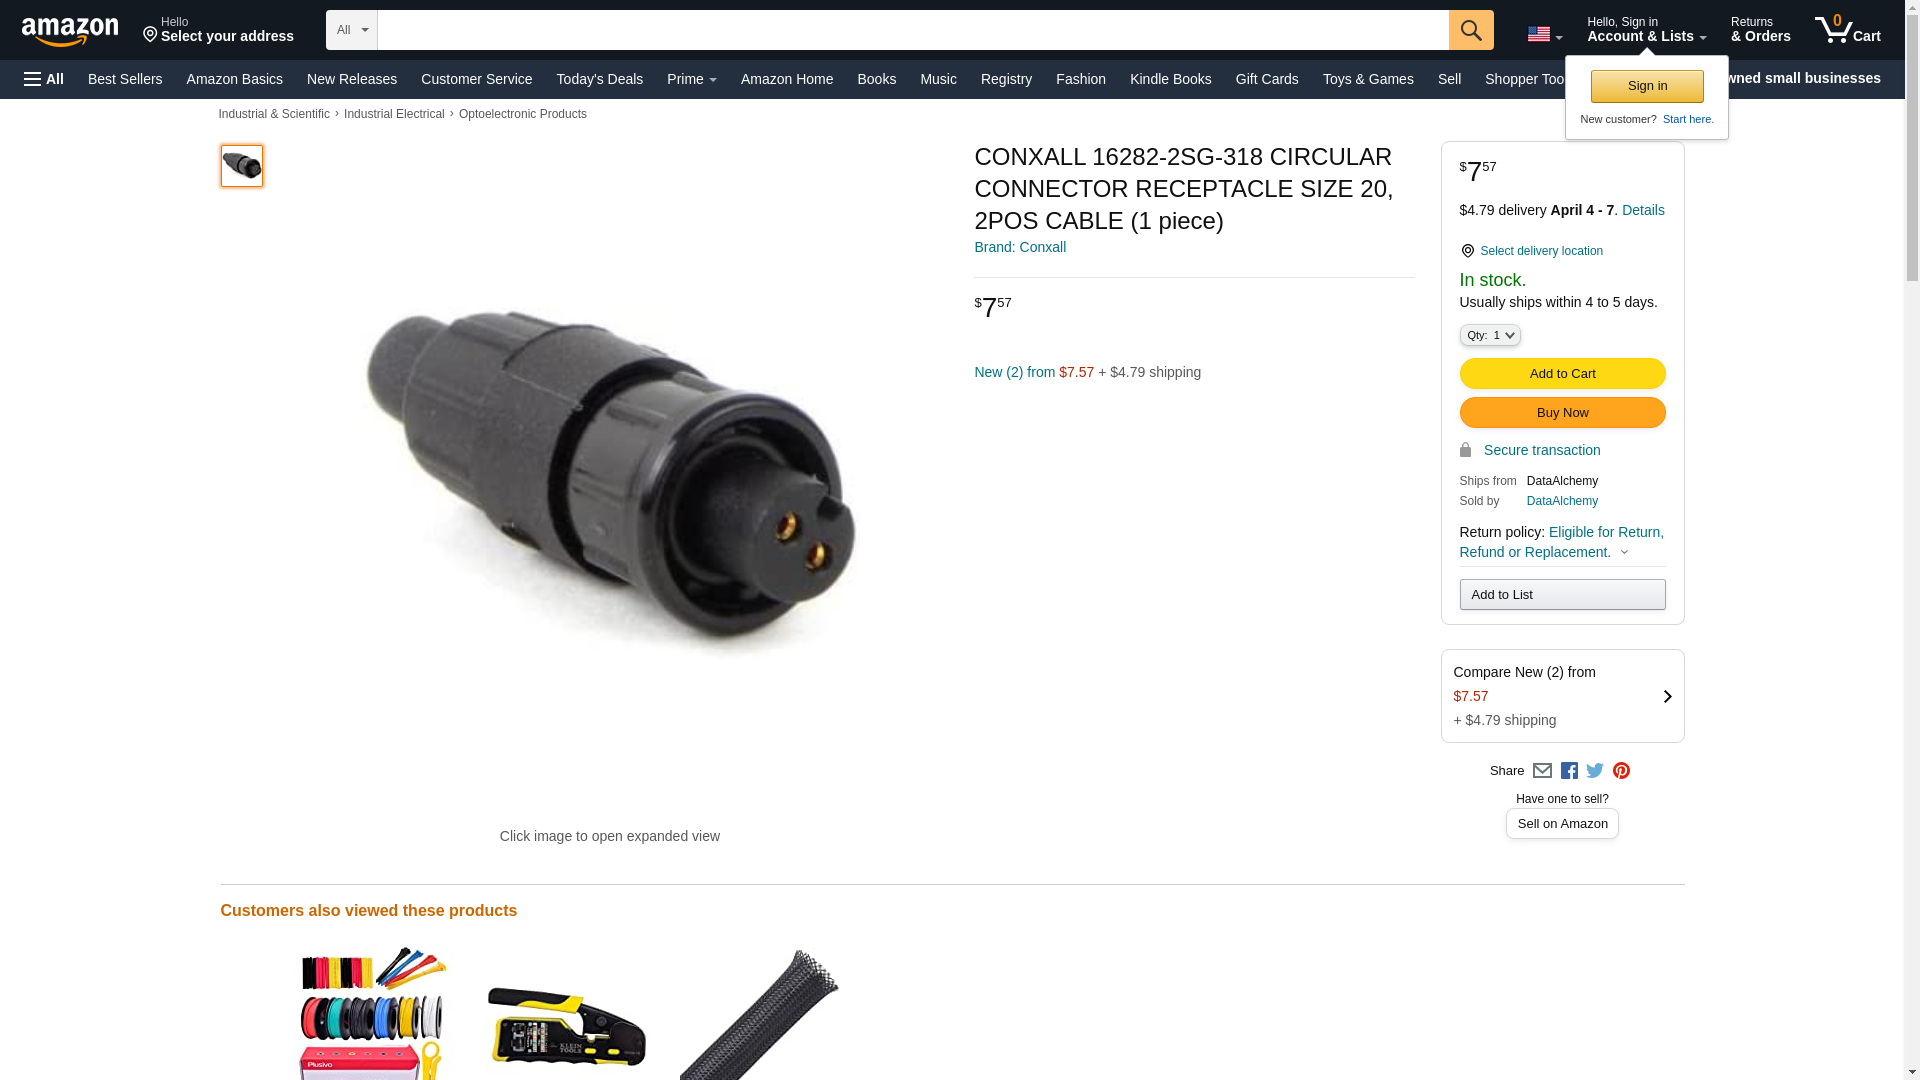
Task: Expand the return policy details chevron
Action: (1624, 553)
